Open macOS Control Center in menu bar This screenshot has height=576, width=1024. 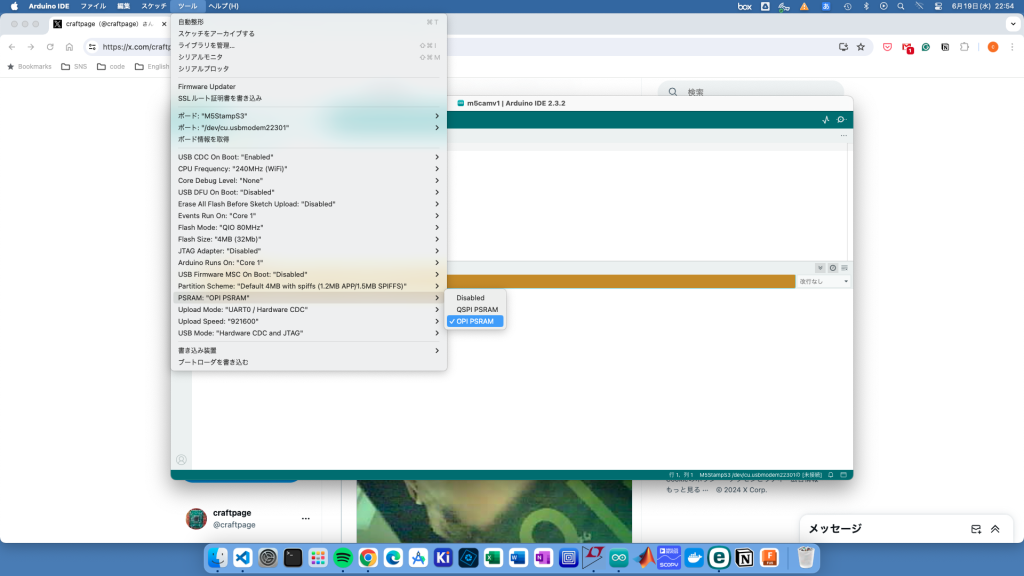pyautogui.click(x=938, y=6)
